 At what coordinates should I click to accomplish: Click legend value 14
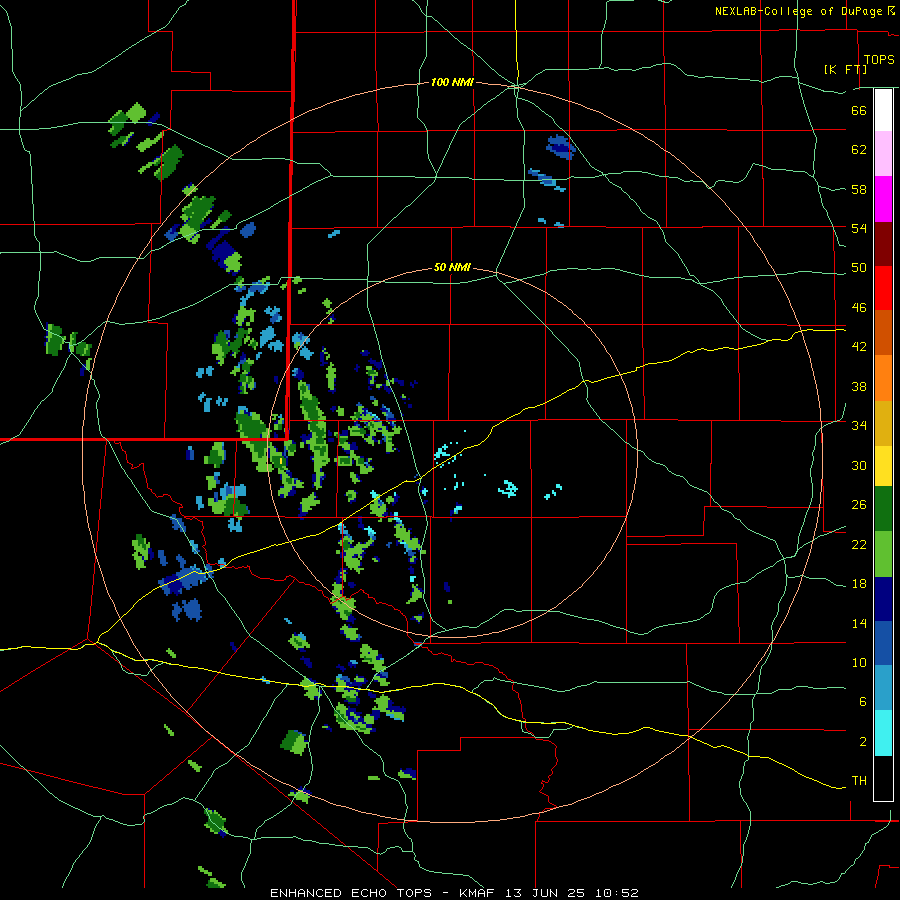859,623
